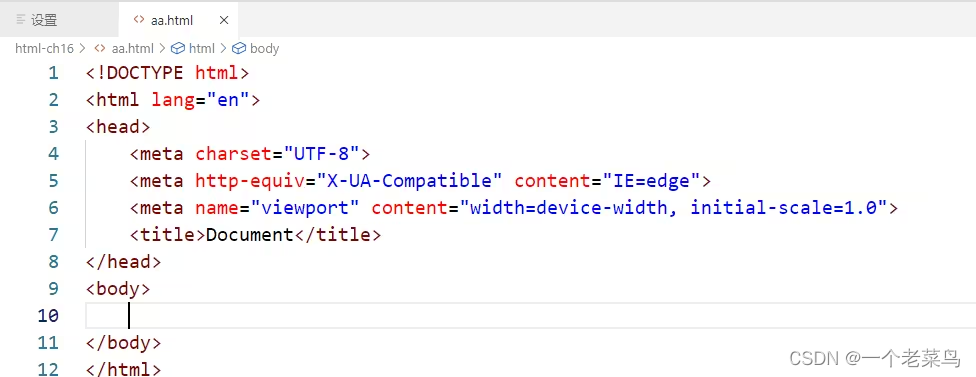This screenshot has width=976, height=377.
Task: Click line number 4 in gutter
Action: pyautogui.click(x=53, y=154)
